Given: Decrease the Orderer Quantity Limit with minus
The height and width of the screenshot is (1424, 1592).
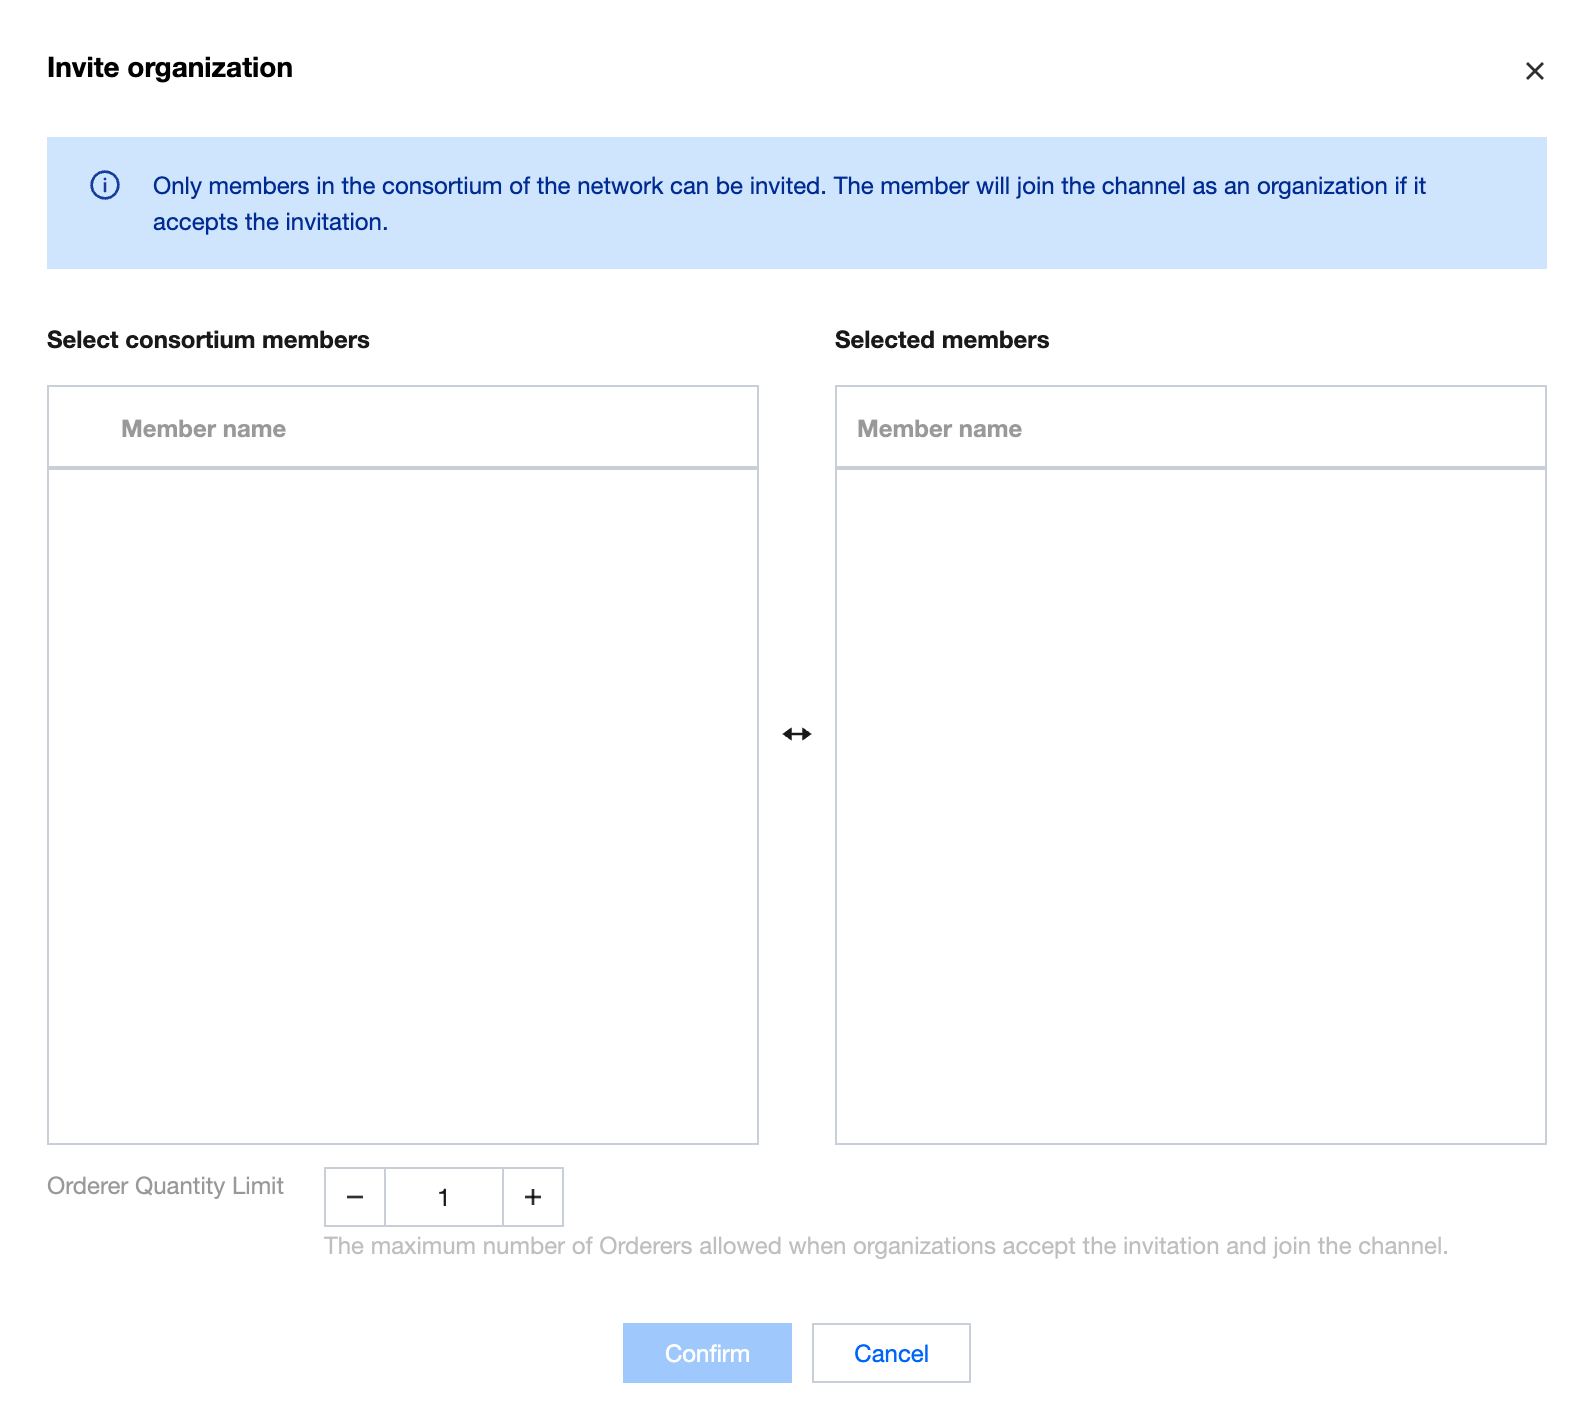Looking at the screenshot, I should point(355,1197).
